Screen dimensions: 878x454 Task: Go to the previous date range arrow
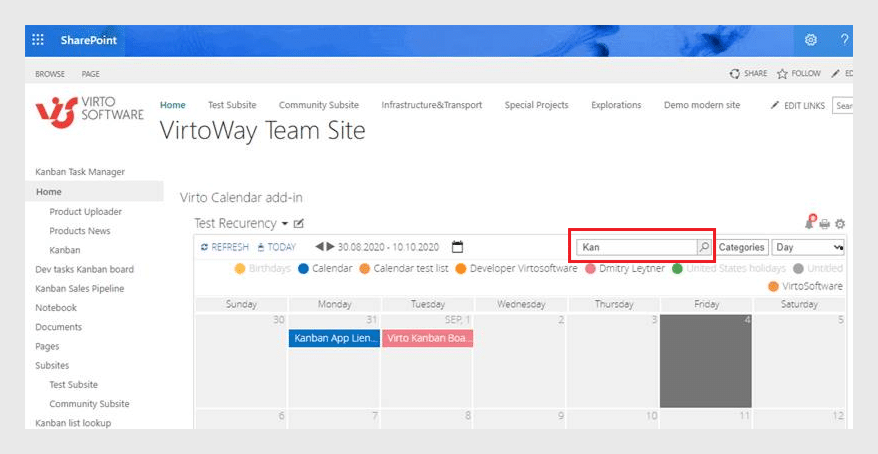point(320,246)
